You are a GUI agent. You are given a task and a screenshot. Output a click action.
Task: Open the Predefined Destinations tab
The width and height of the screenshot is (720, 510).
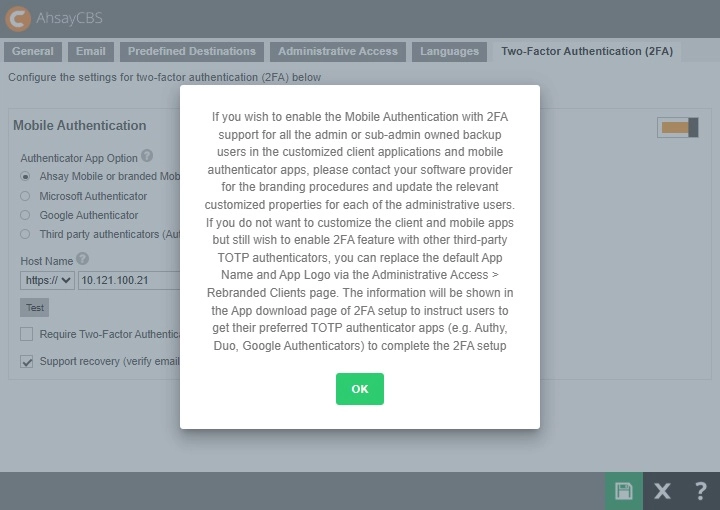pos(192,51)
